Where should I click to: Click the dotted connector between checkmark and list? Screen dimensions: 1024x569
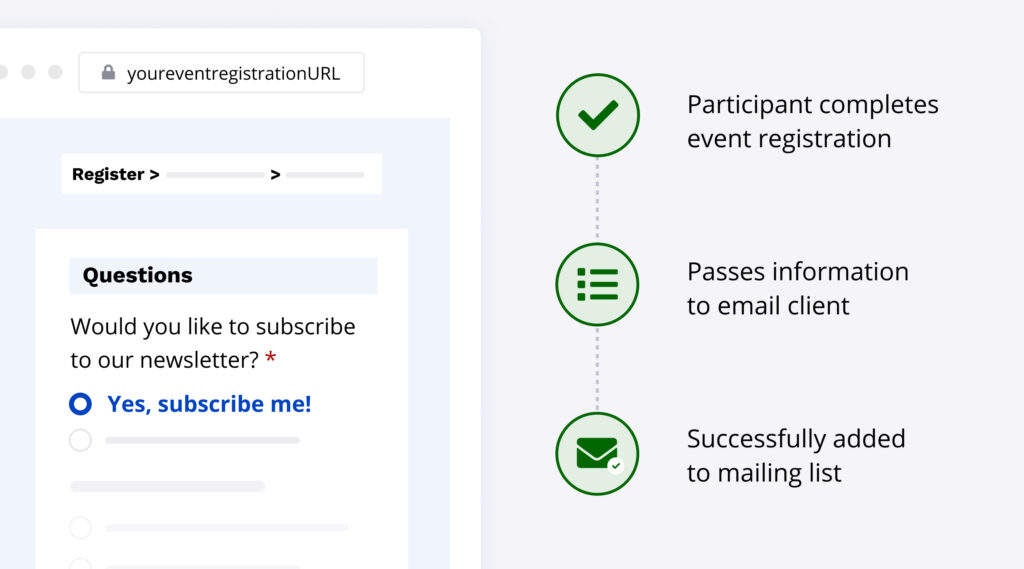click(x=597, y=199)
